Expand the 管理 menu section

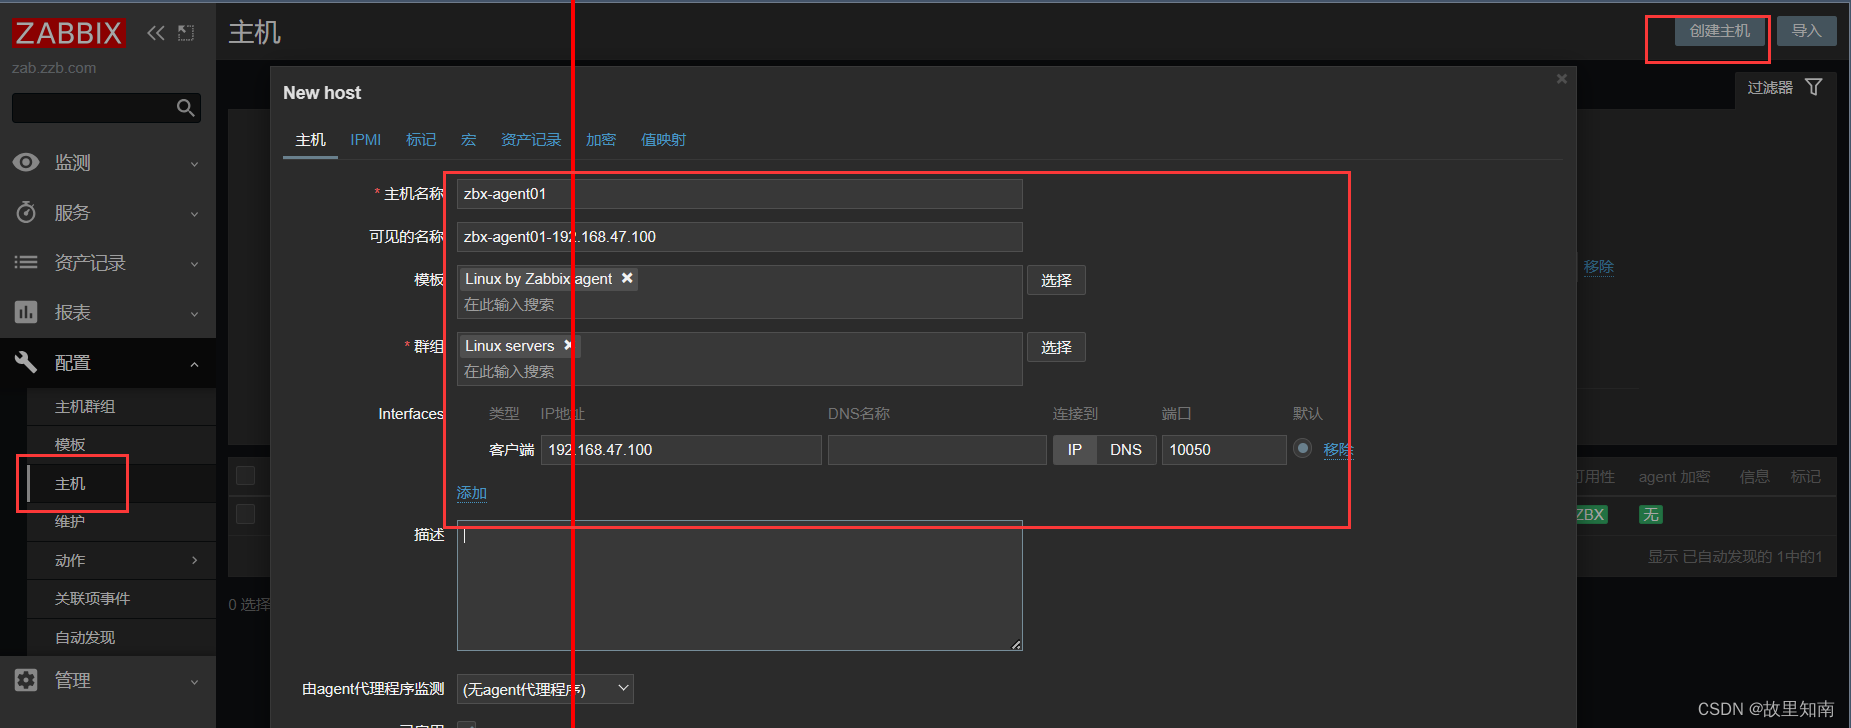[x=194, y=681]
